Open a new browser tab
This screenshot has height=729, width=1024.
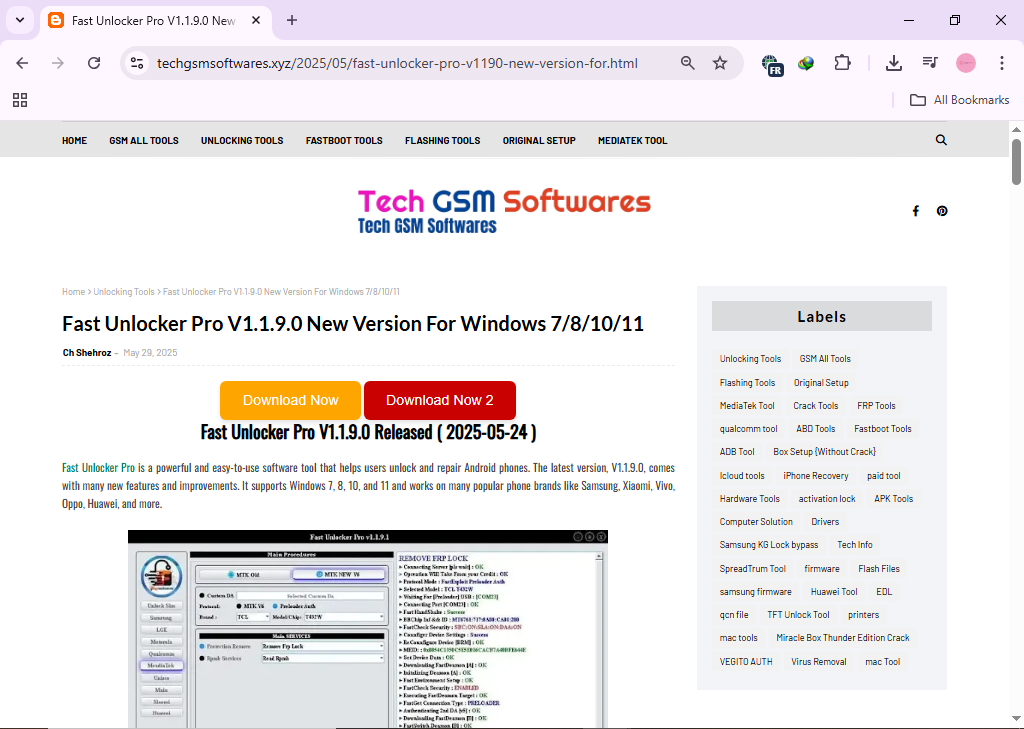click(292, 20)
